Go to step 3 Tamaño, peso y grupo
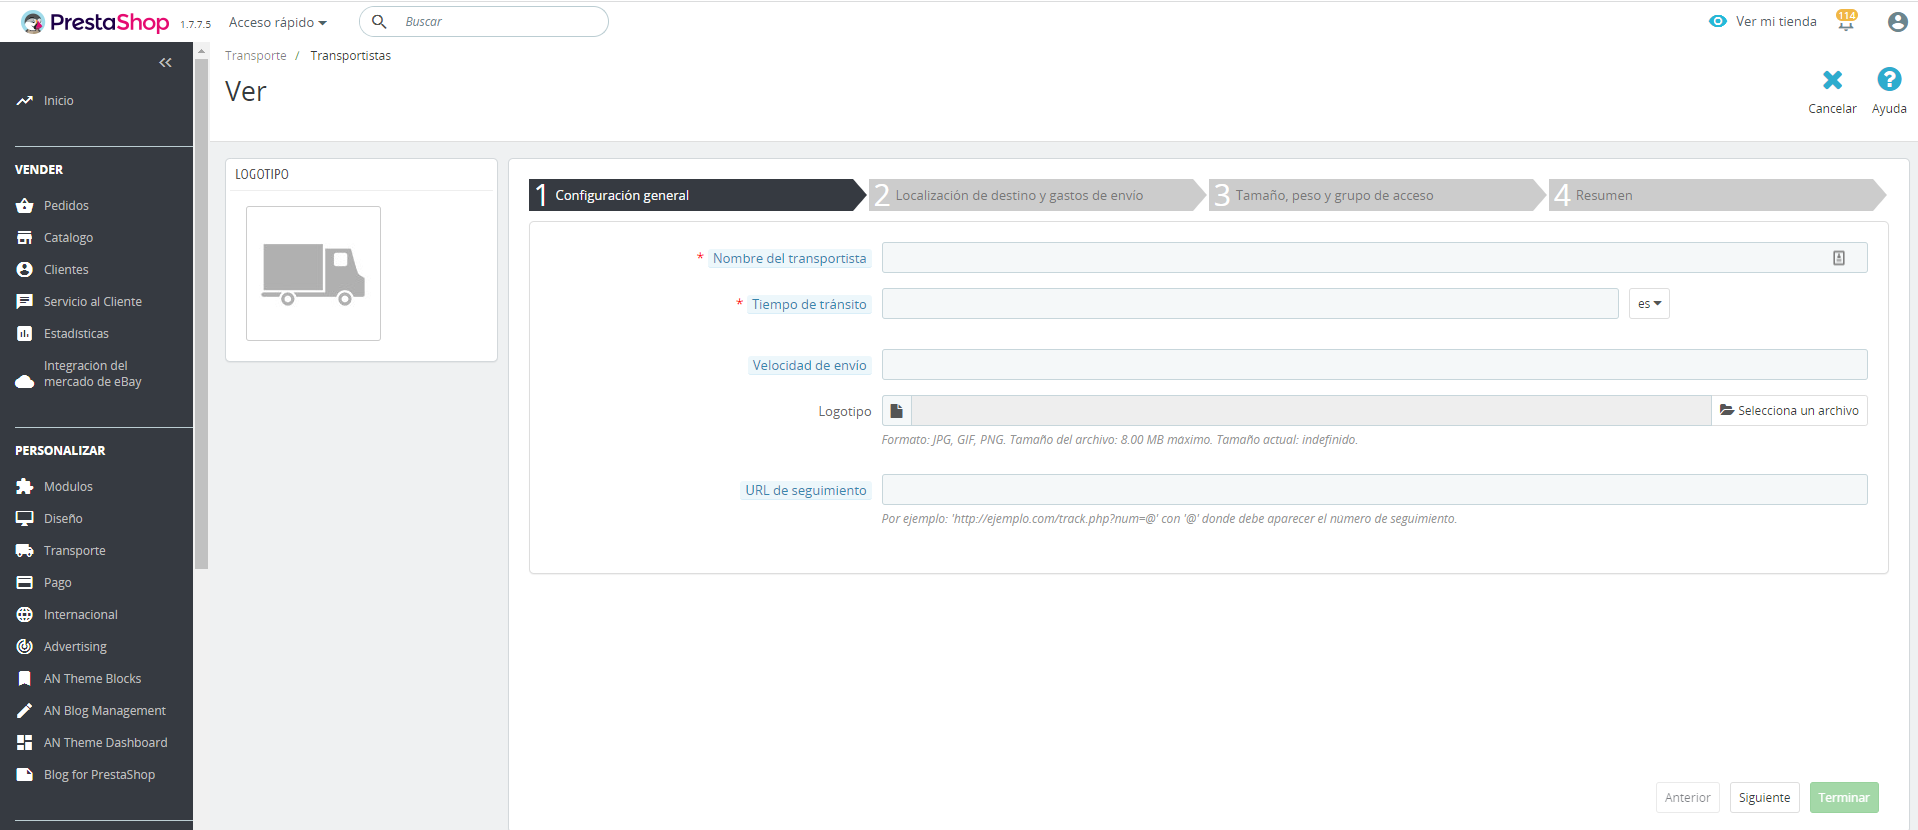 [1377, 195]
